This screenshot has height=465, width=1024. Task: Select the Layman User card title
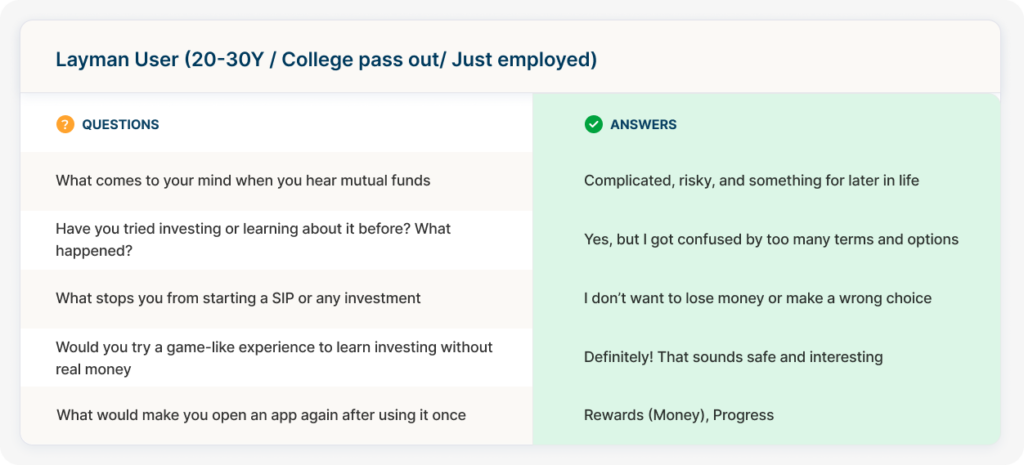[326, 59]
